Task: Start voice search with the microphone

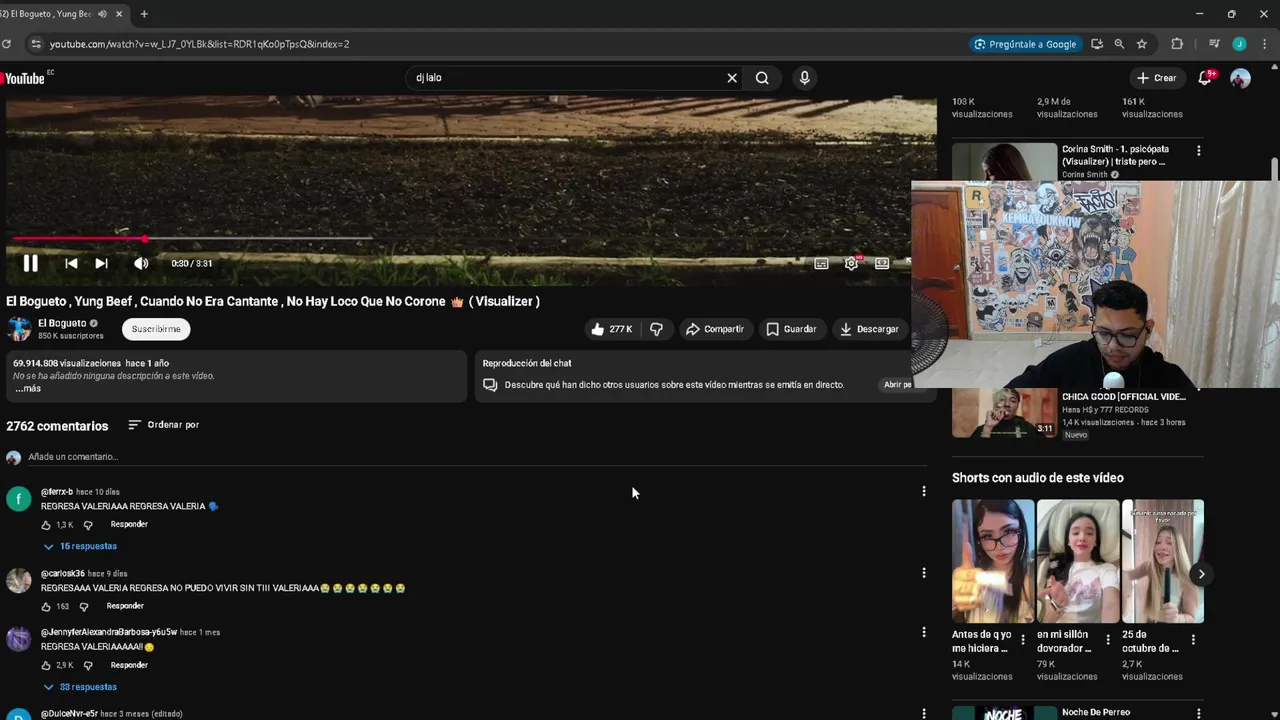Action: pos(804,78)
